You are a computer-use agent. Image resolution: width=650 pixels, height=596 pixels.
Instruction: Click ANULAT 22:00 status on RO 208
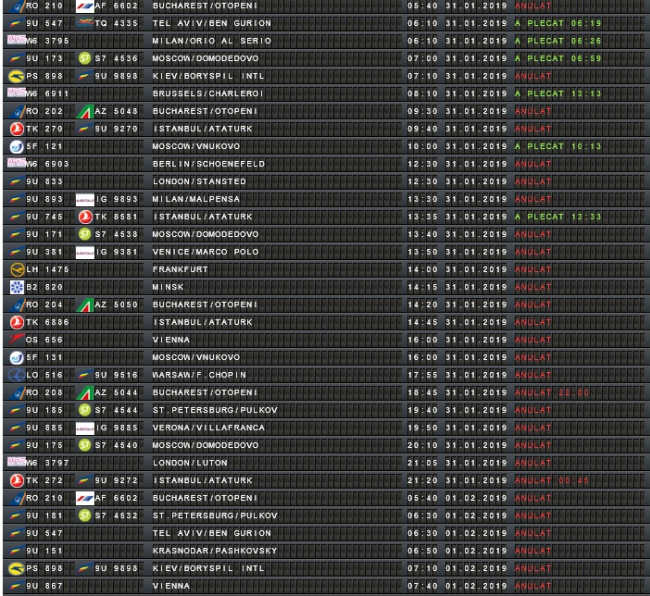coord(552,392)
